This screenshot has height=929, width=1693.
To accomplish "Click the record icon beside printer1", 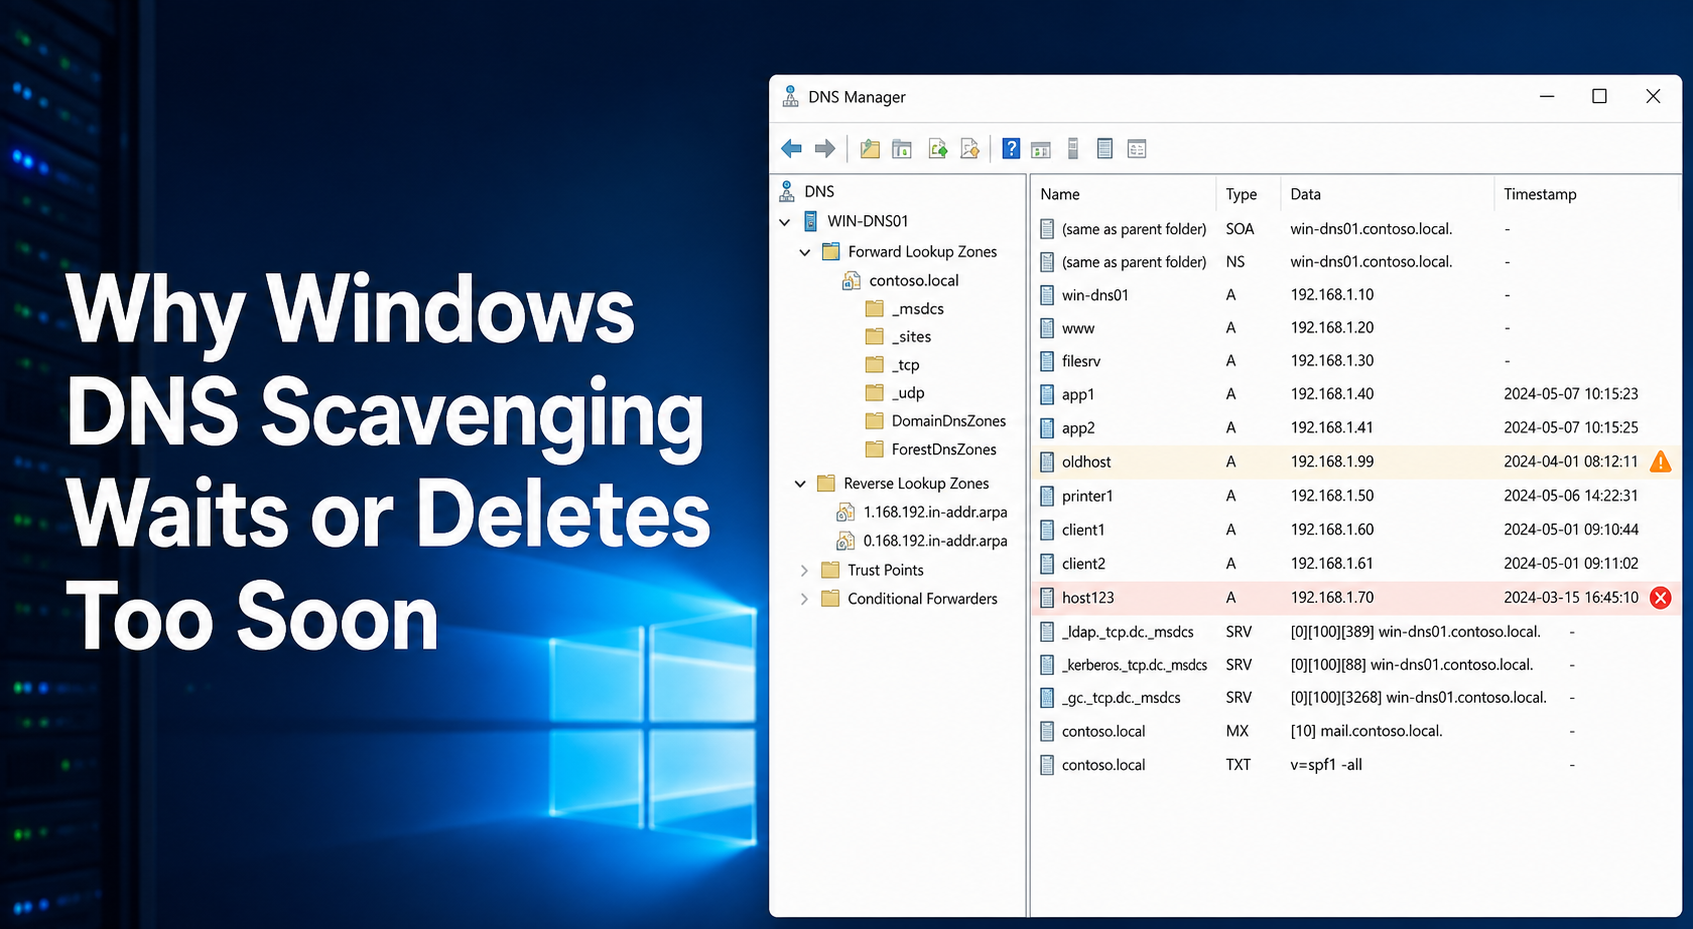I will [x=1047, y=496].
